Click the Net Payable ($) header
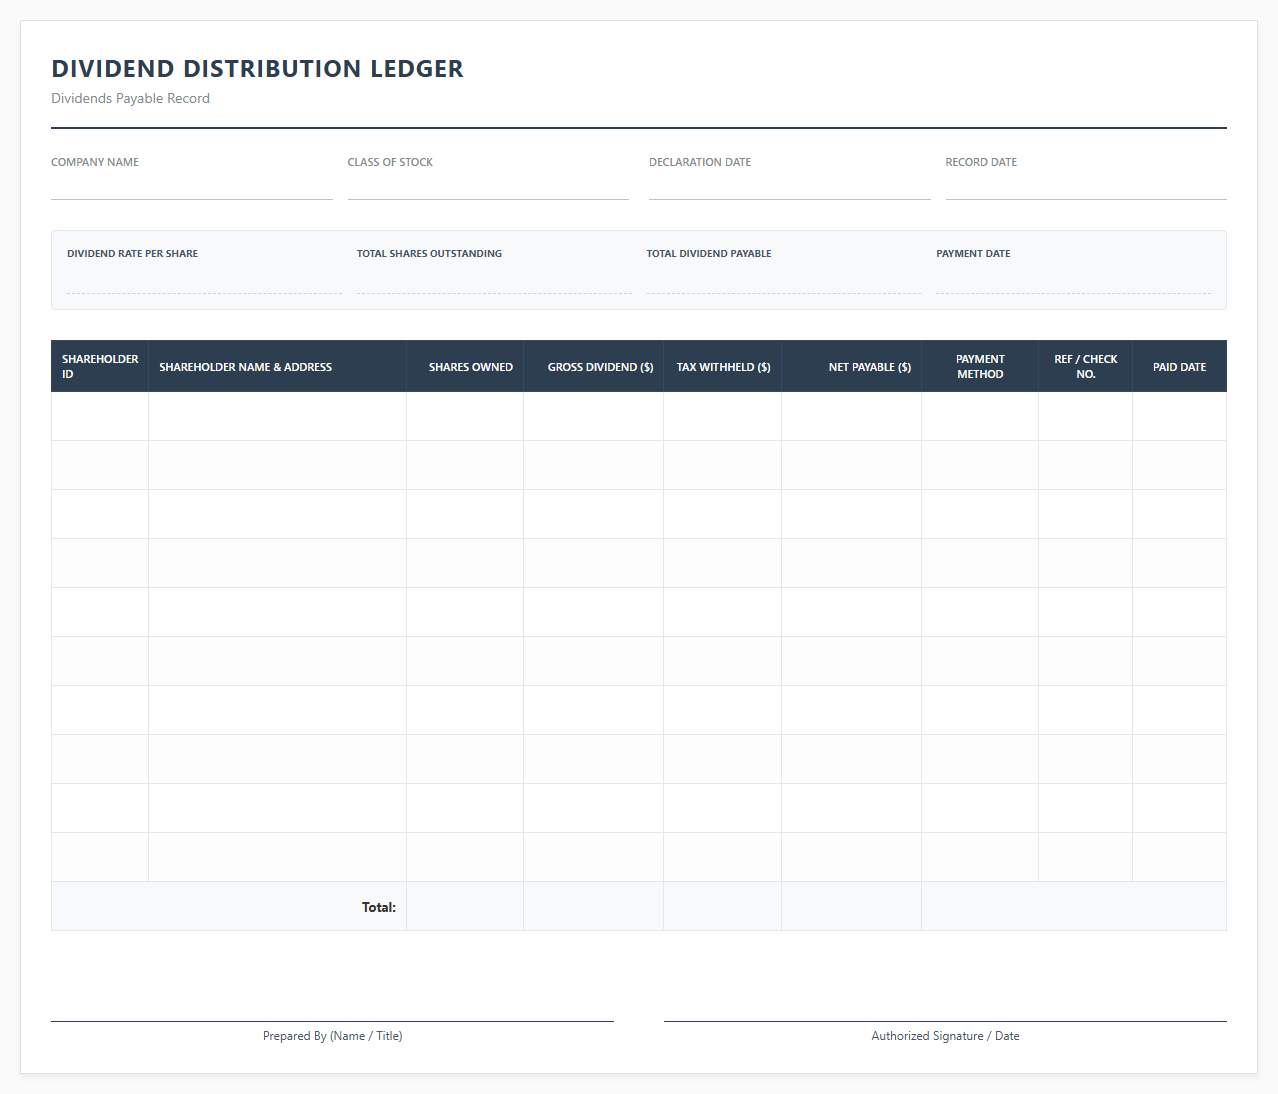 [852, 366]
